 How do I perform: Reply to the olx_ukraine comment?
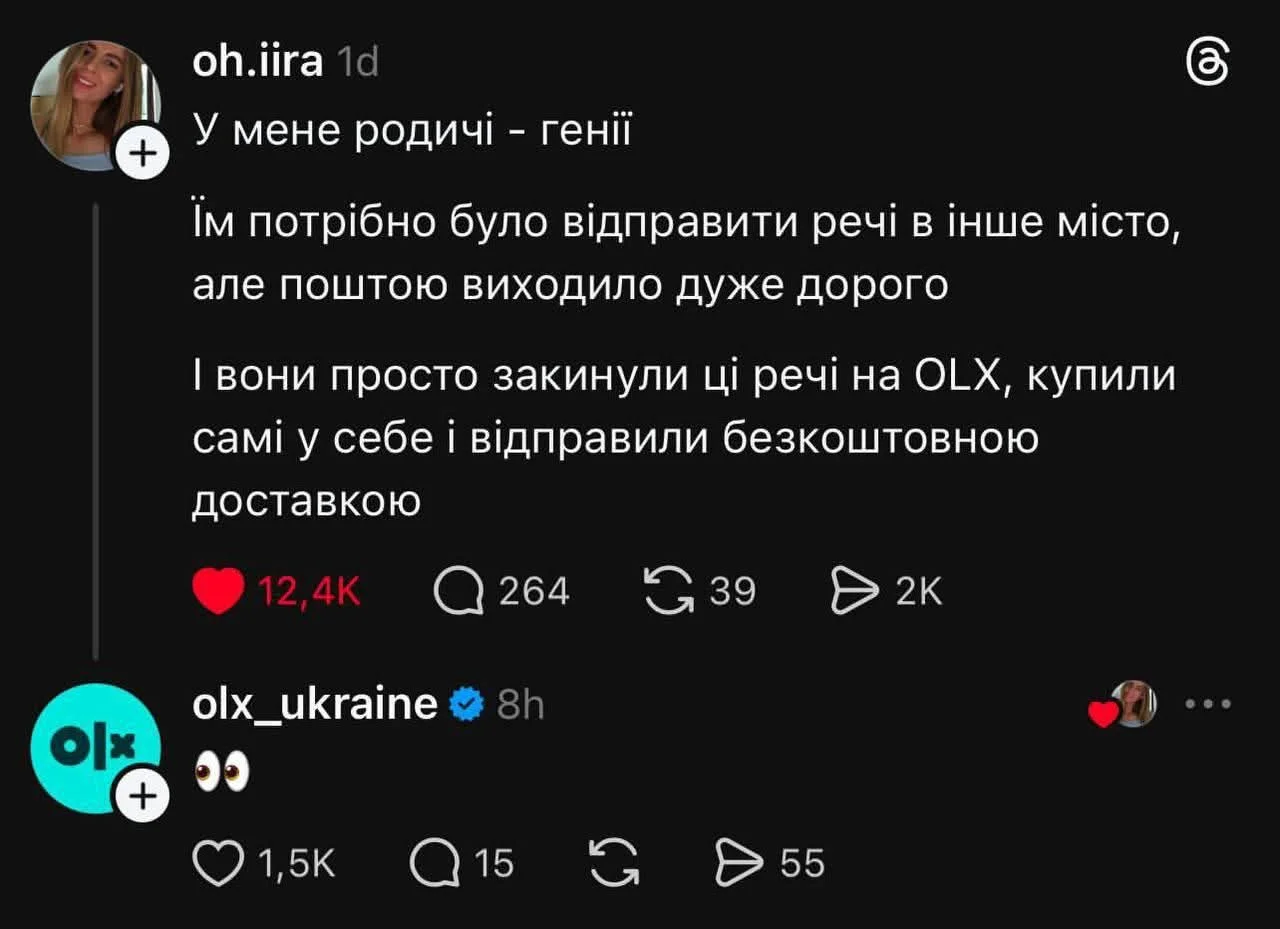pyautogui.click(x=433, y=862)
